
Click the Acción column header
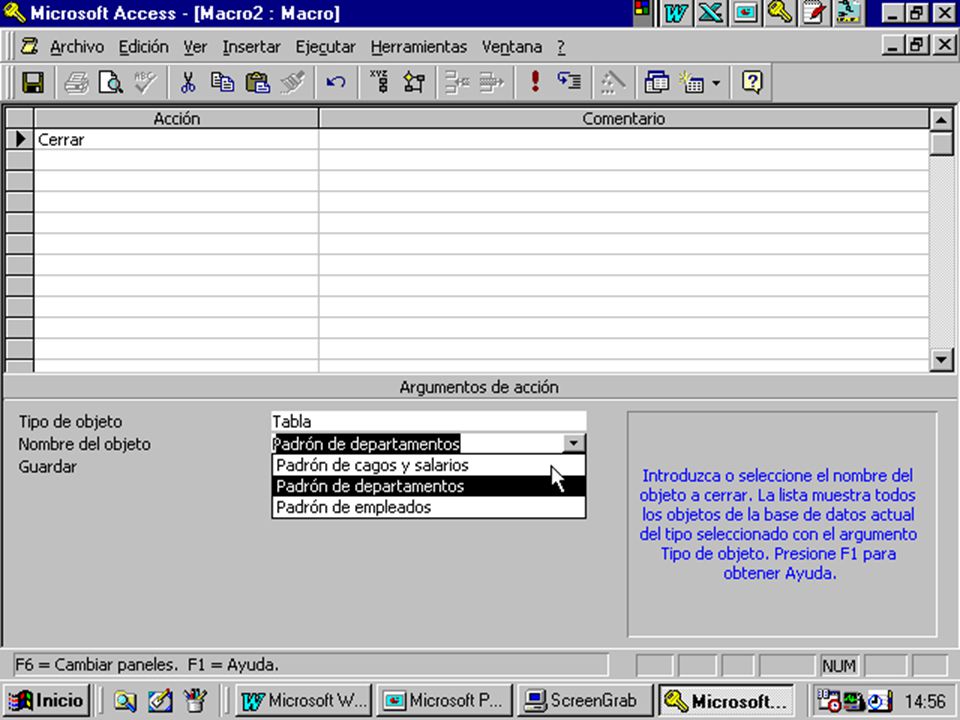click(176, 118)
